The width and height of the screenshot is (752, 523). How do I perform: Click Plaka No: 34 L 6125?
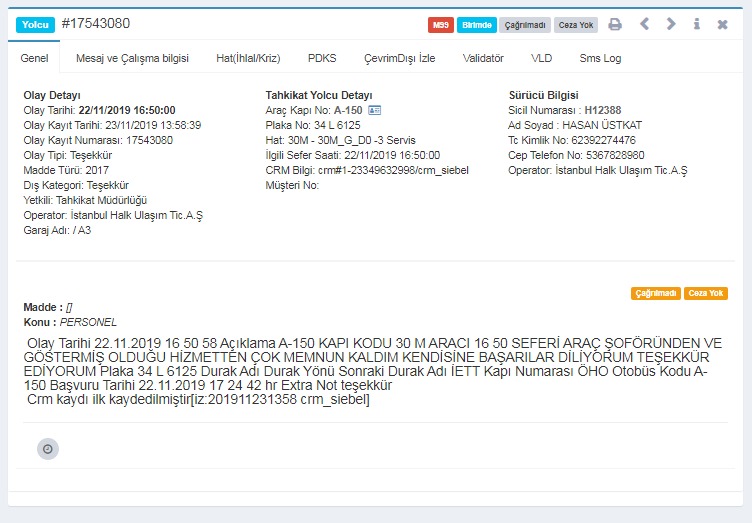click(313, 125)
